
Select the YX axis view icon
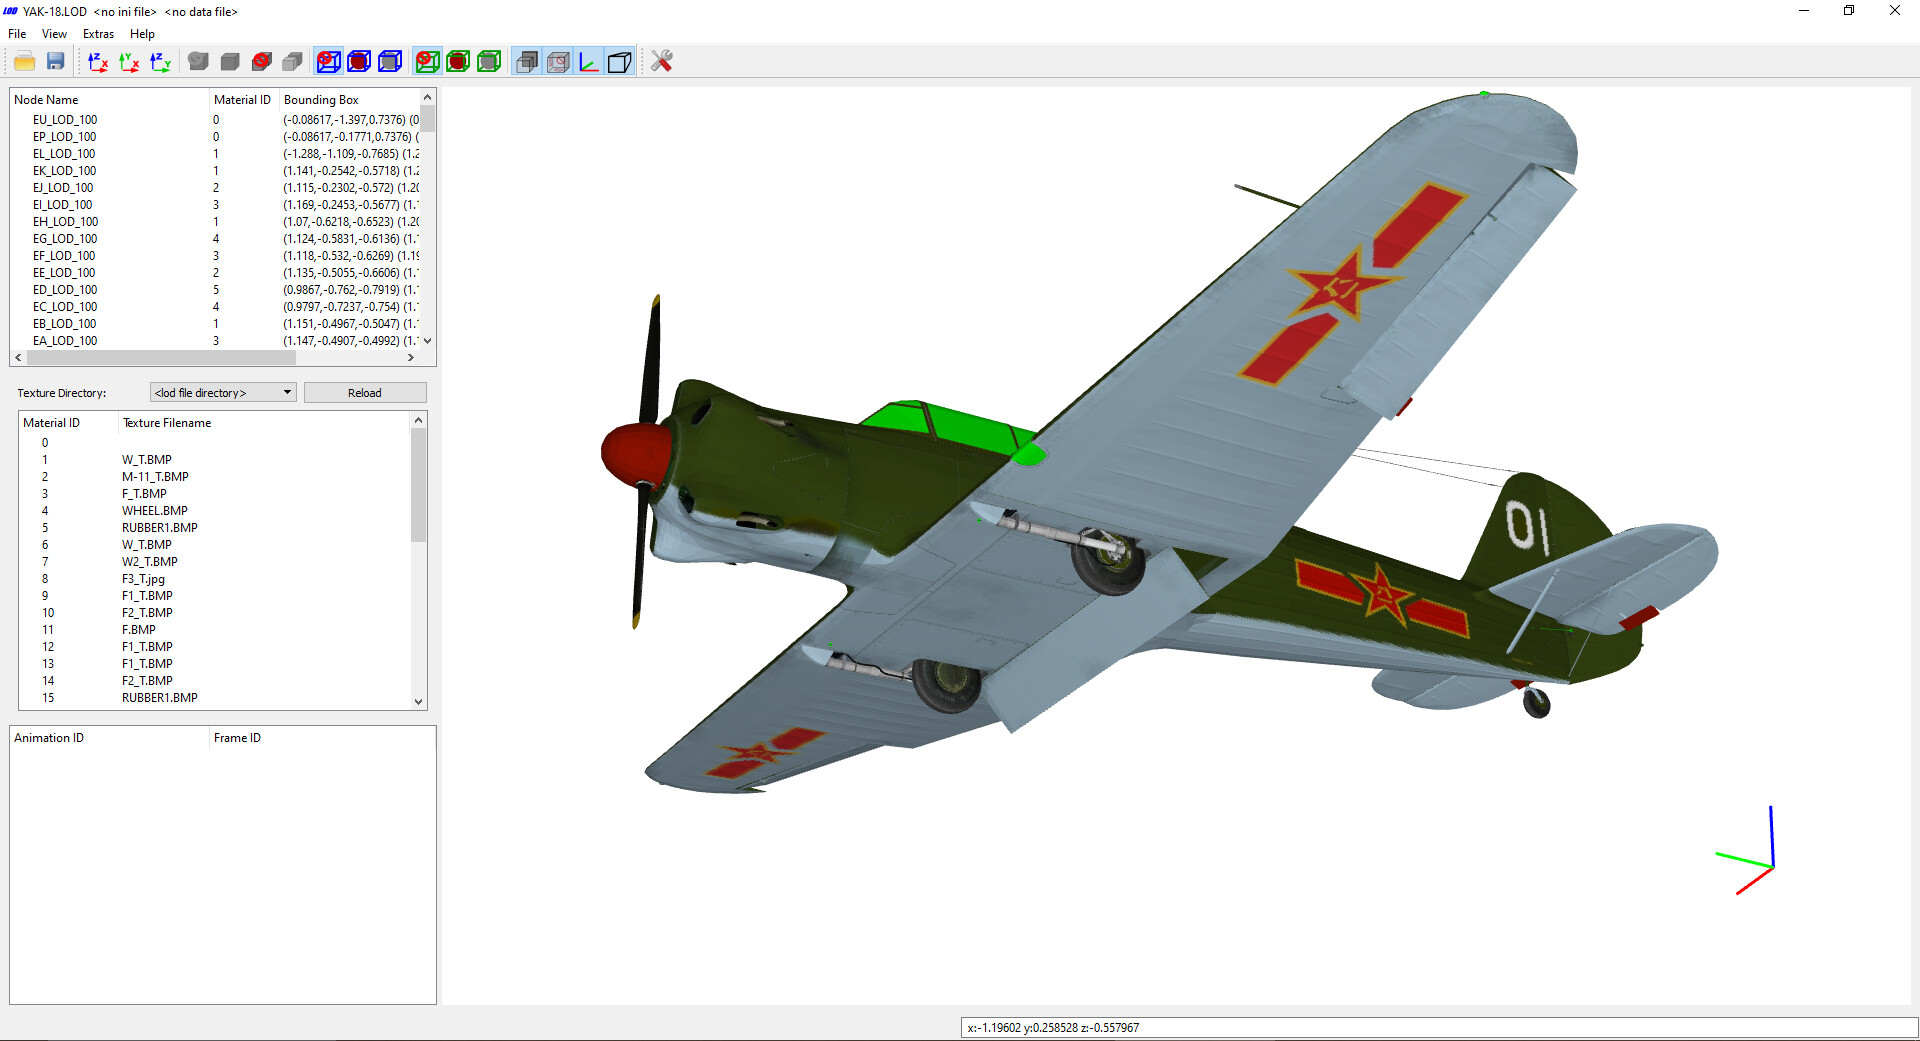[129, 62]
